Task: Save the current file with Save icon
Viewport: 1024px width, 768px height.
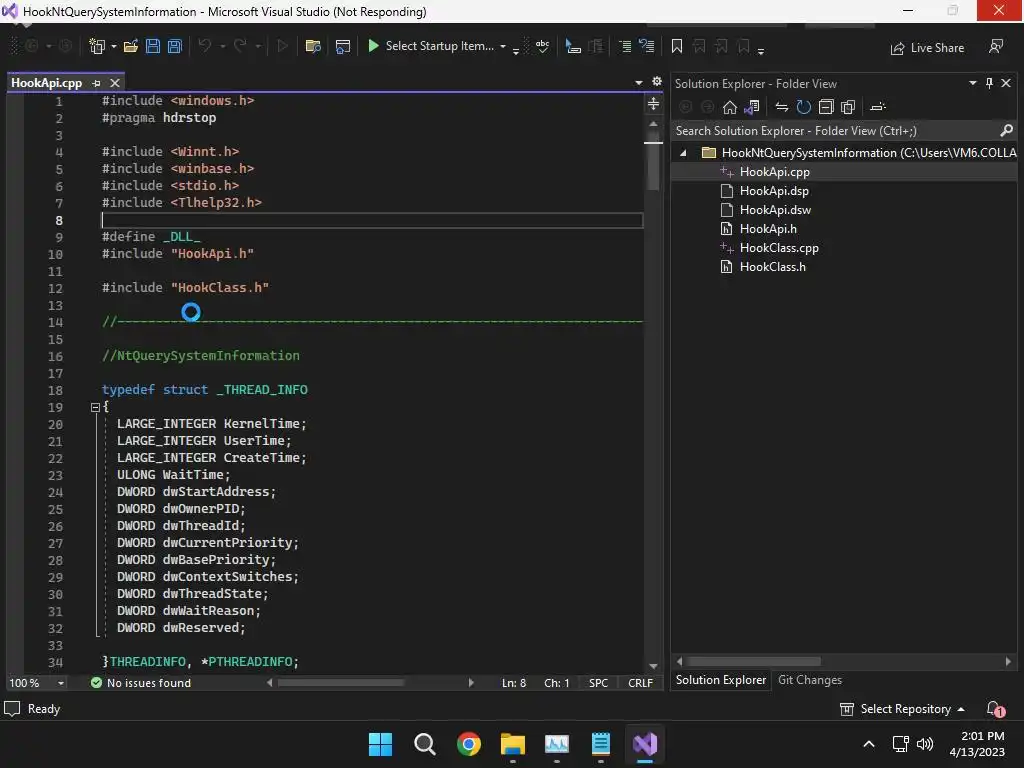Action: point(153,46)
